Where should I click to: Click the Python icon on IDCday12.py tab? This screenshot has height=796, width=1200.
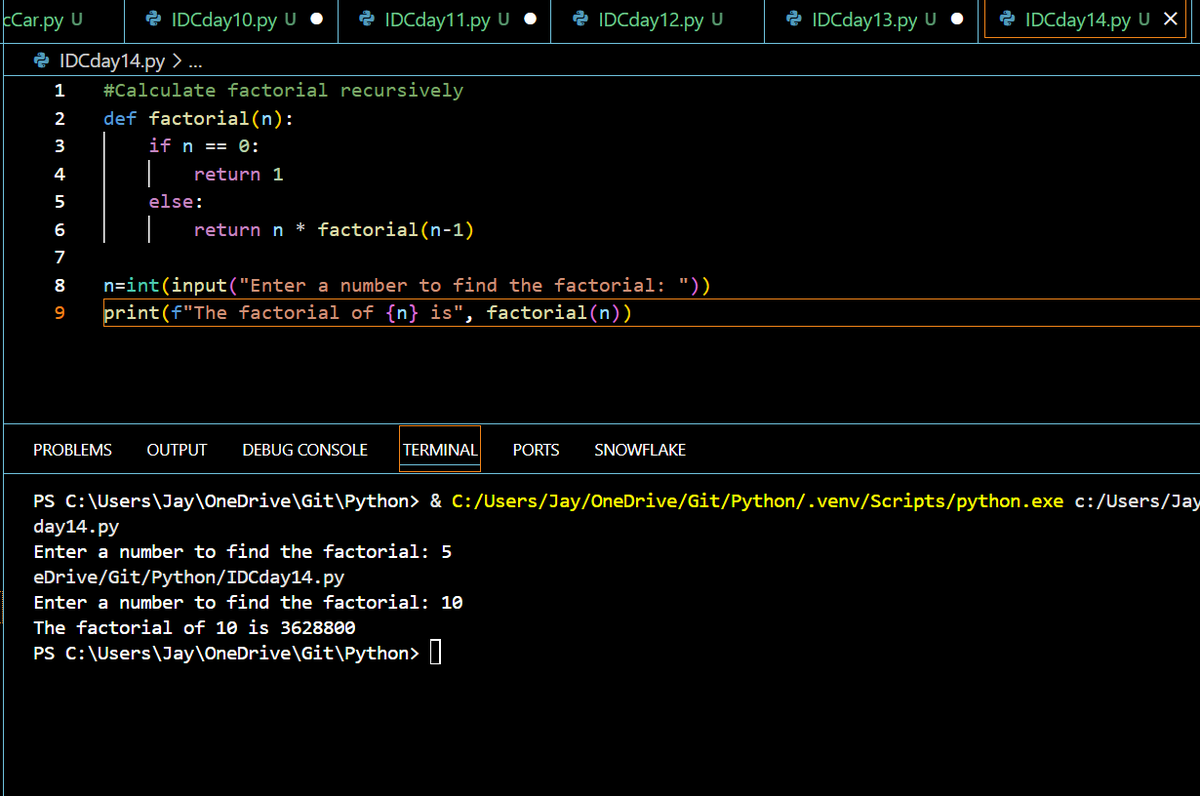coord(580,19)
